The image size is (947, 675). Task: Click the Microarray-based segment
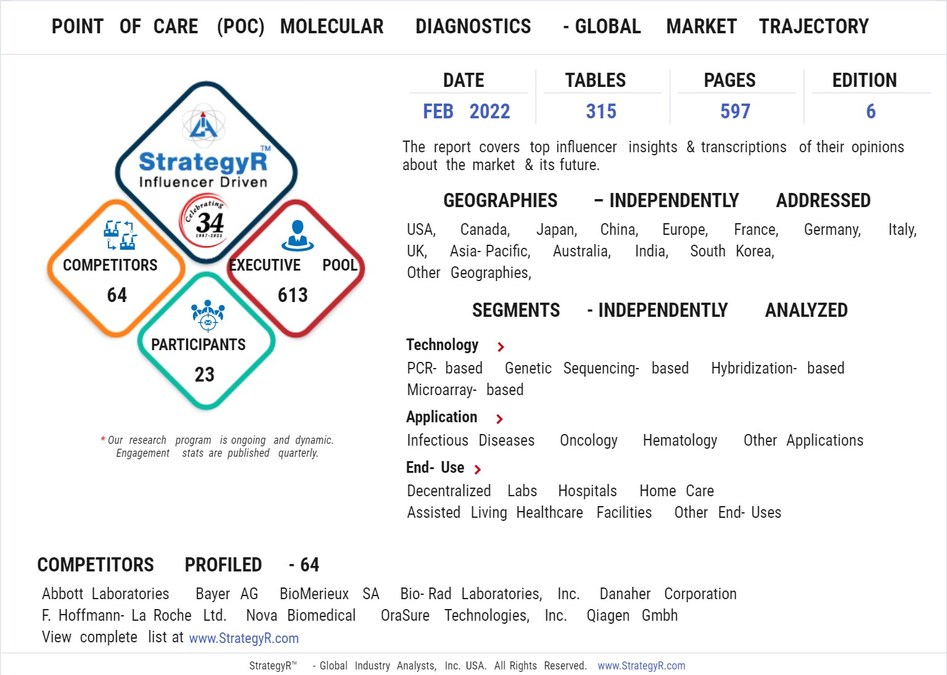[465, 390]
